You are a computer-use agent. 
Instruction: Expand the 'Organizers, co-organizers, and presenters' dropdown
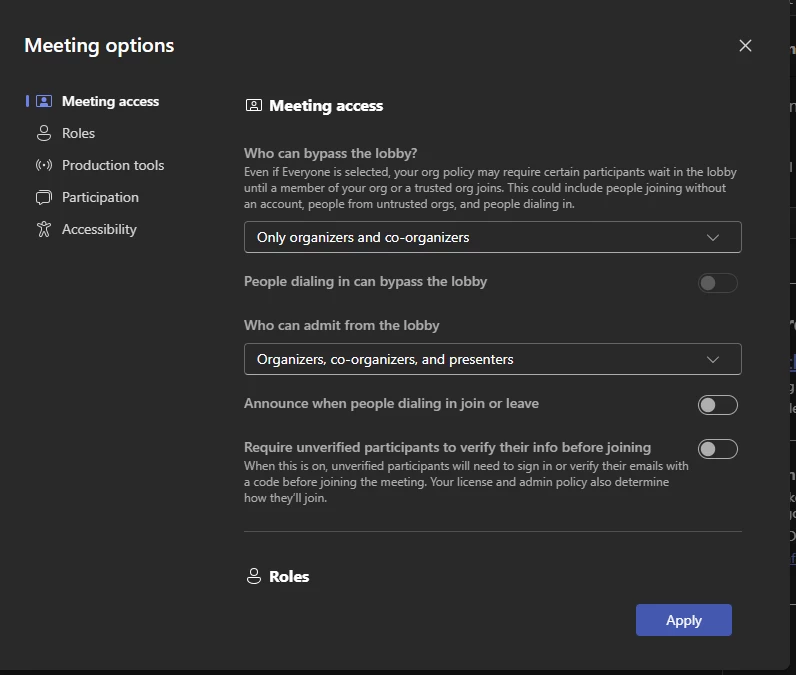coord(492,359)
